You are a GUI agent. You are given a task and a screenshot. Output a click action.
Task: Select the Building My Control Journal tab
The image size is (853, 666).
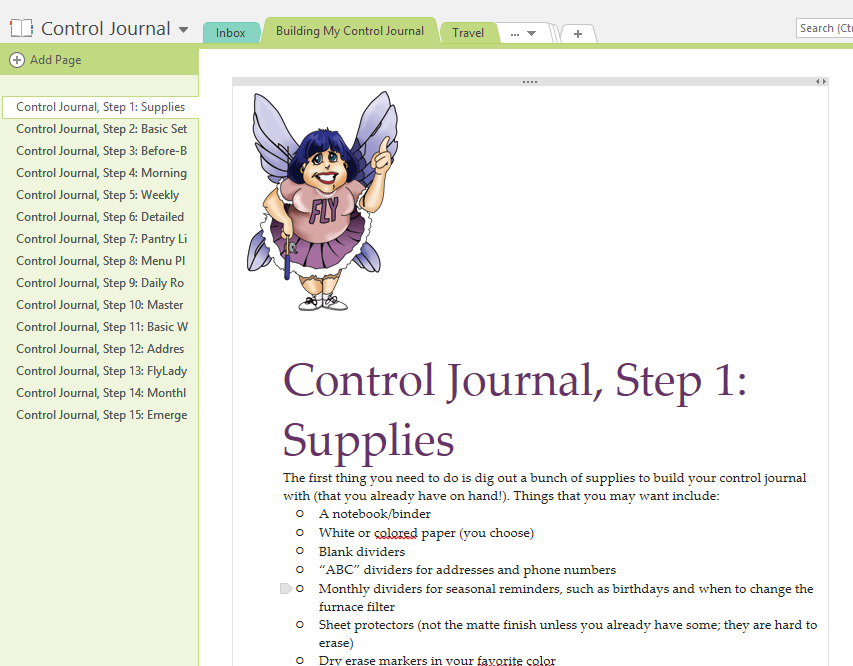350,30
